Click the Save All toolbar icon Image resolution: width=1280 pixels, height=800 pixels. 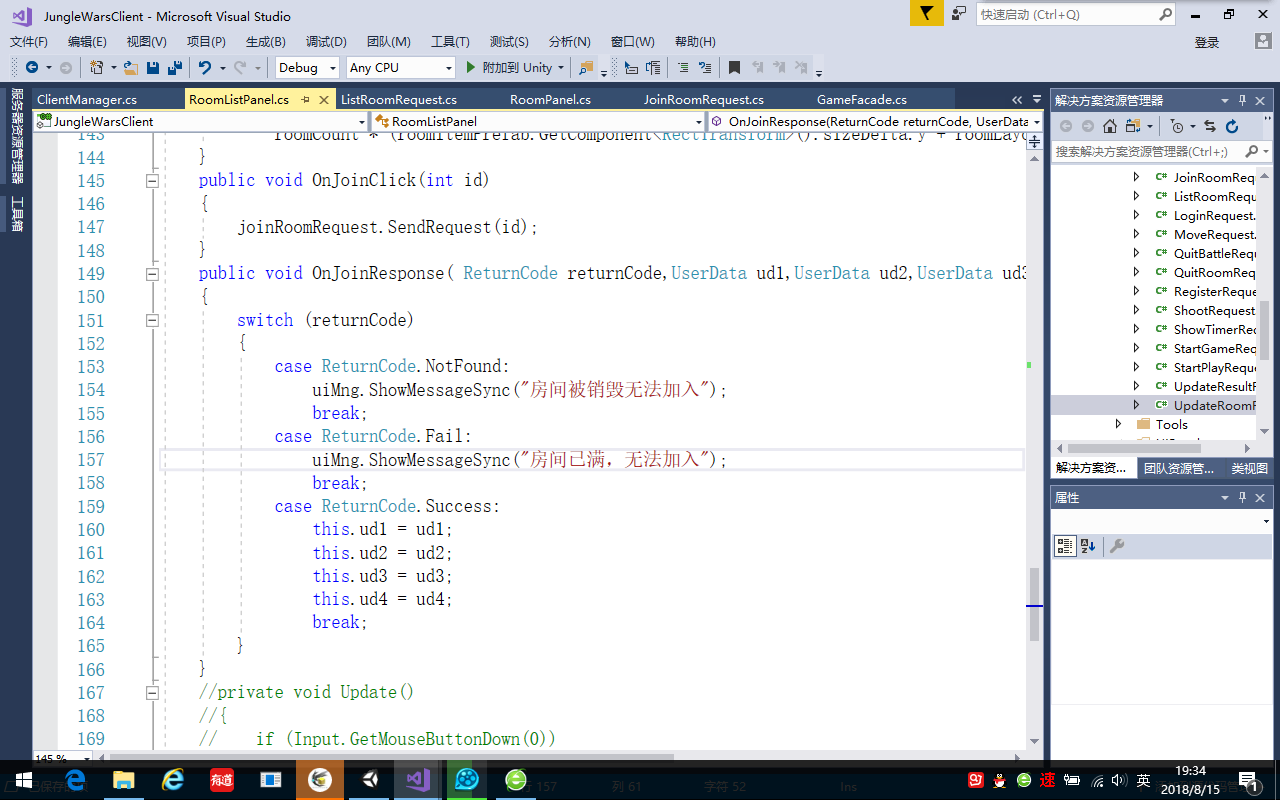point(175,68)
